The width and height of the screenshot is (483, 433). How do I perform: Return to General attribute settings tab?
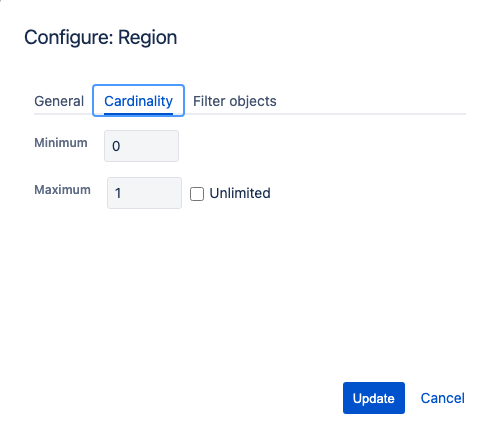pos(59,101)
